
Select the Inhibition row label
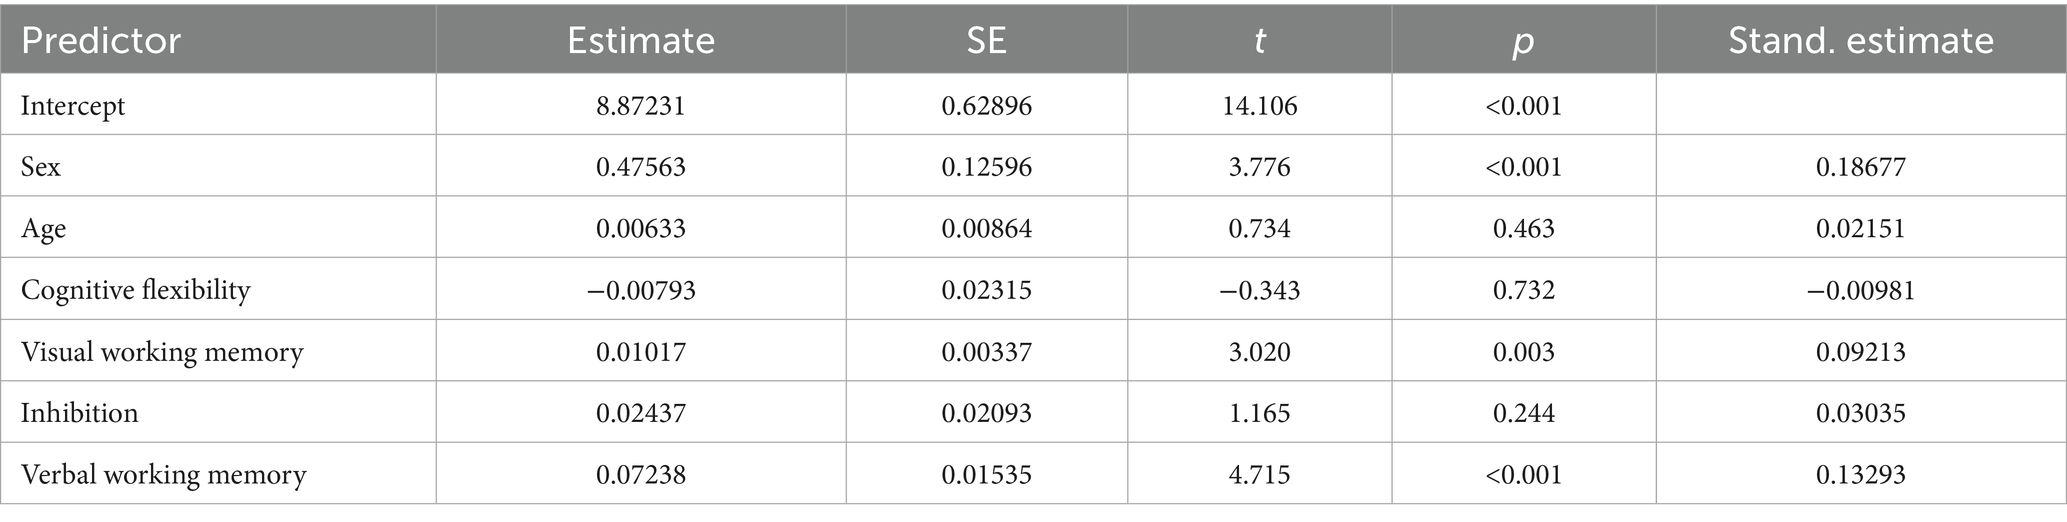(x=79, y=413)
